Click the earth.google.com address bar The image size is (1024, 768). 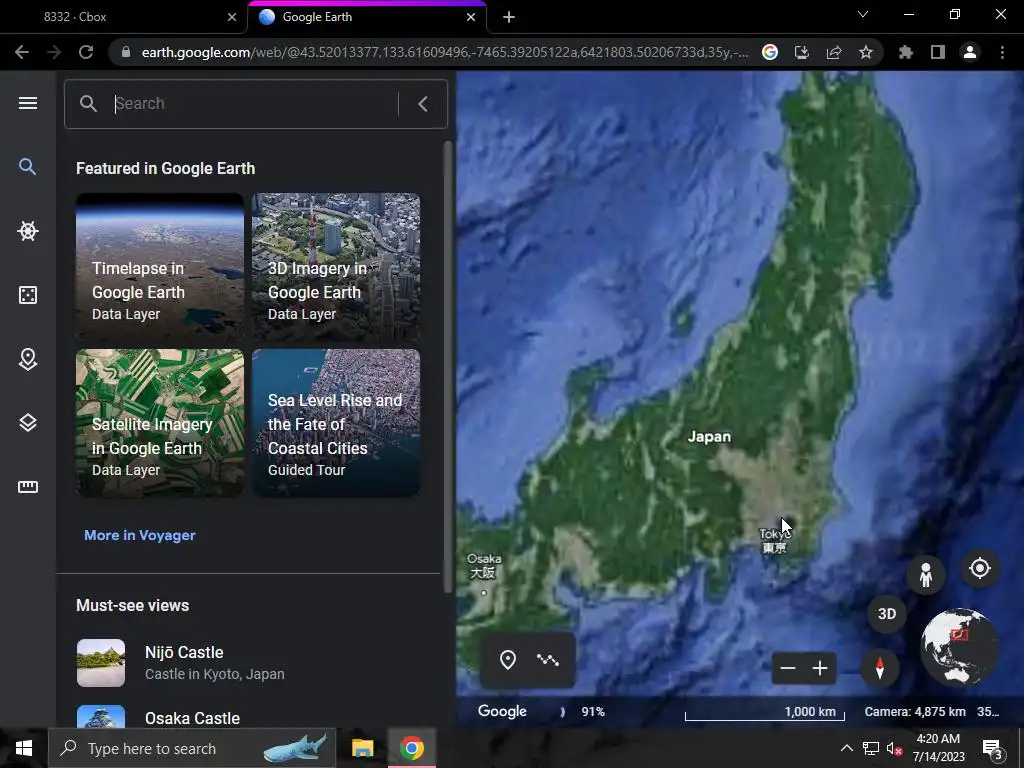click(444, 52)
